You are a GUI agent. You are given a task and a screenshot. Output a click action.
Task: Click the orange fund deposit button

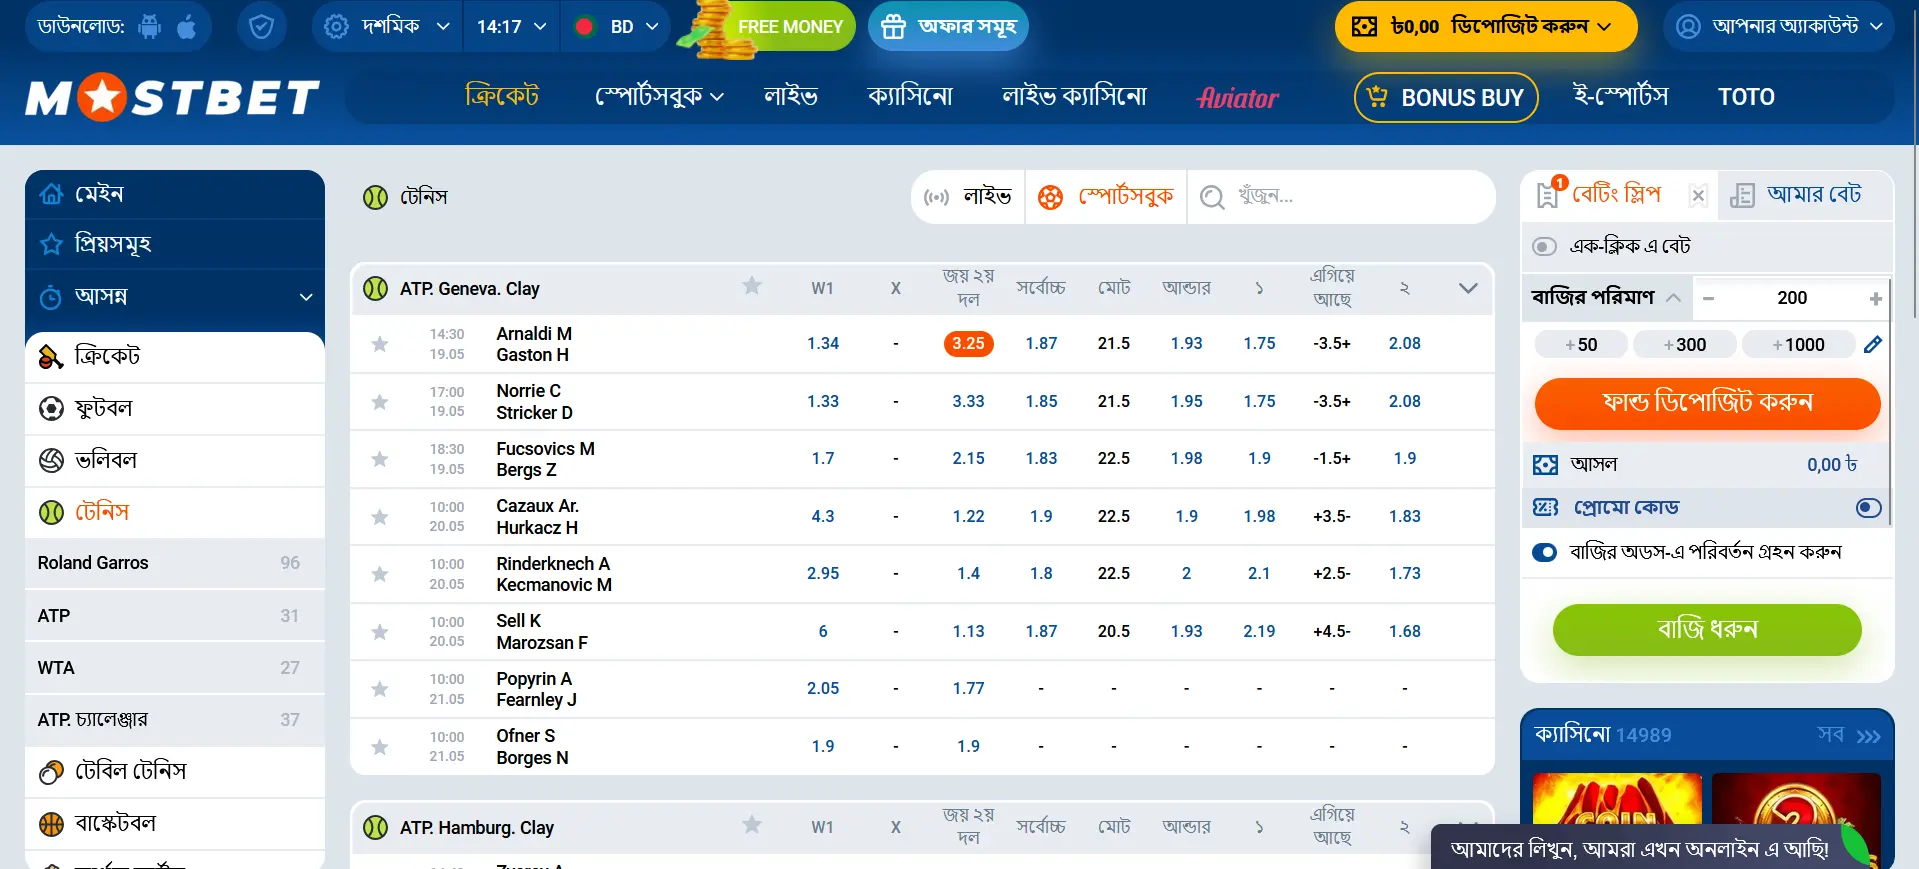pyautogui.click(x=1707, y=403)
